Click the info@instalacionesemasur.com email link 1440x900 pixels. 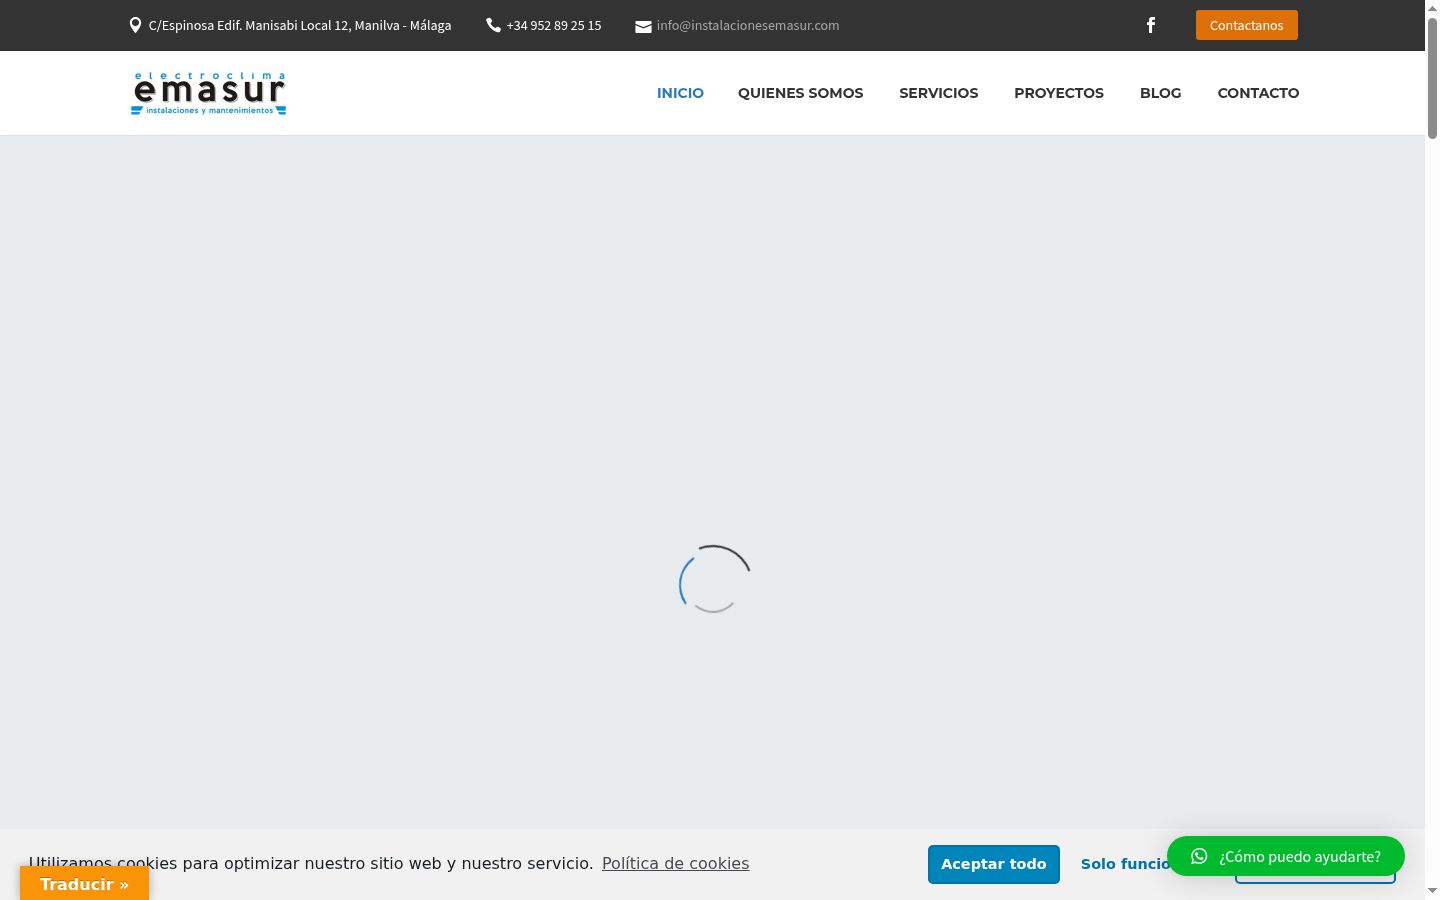pyautogui.click(x=748, y=25)
